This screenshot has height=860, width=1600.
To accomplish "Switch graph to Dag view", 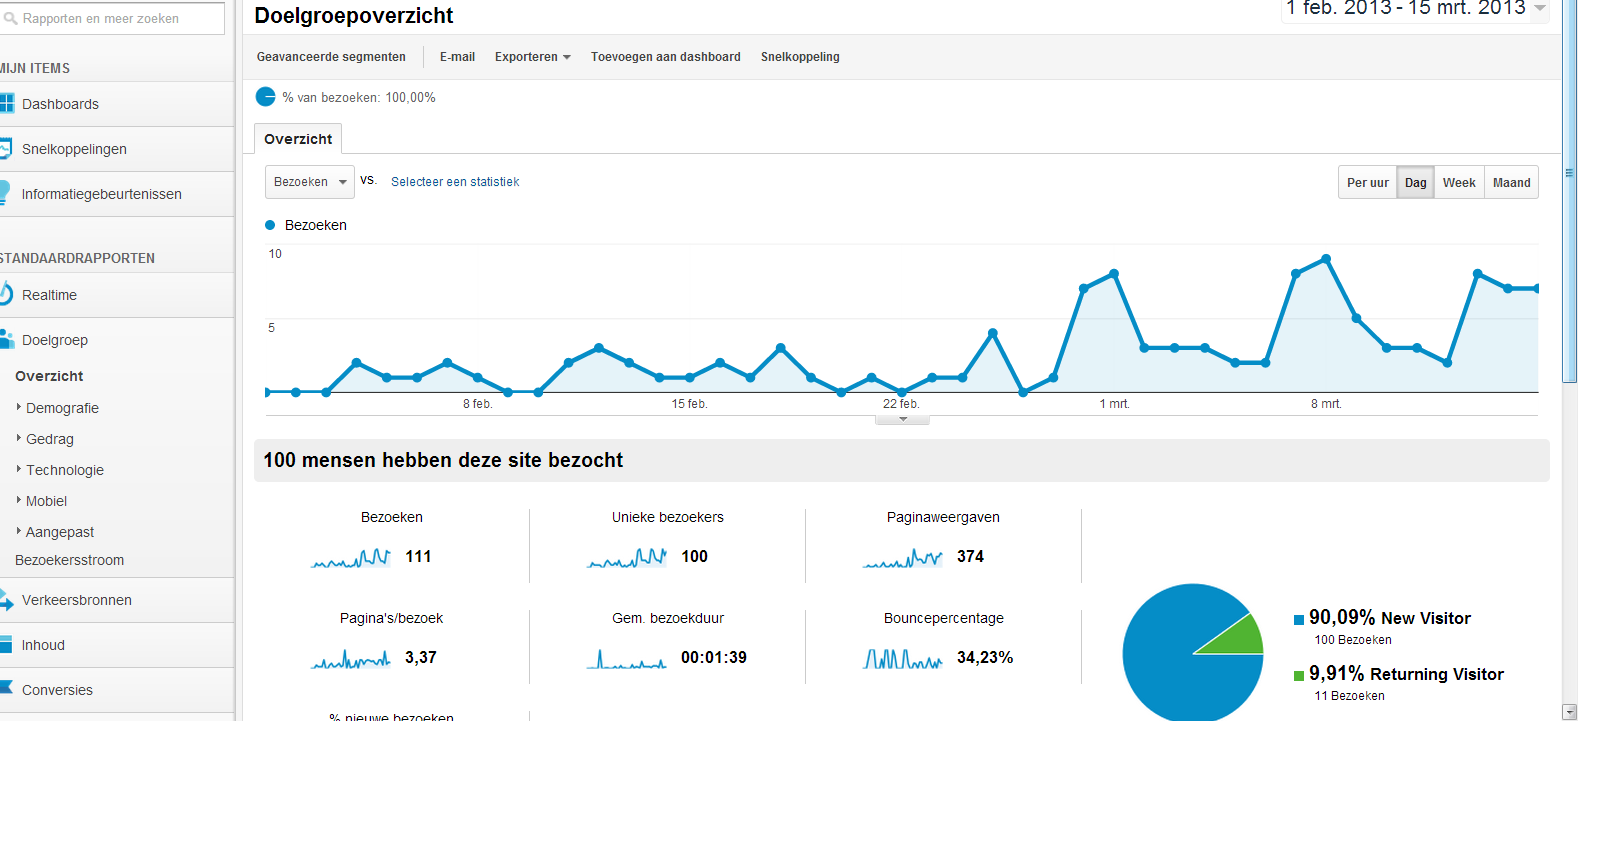I will [x=1415, y=182].
